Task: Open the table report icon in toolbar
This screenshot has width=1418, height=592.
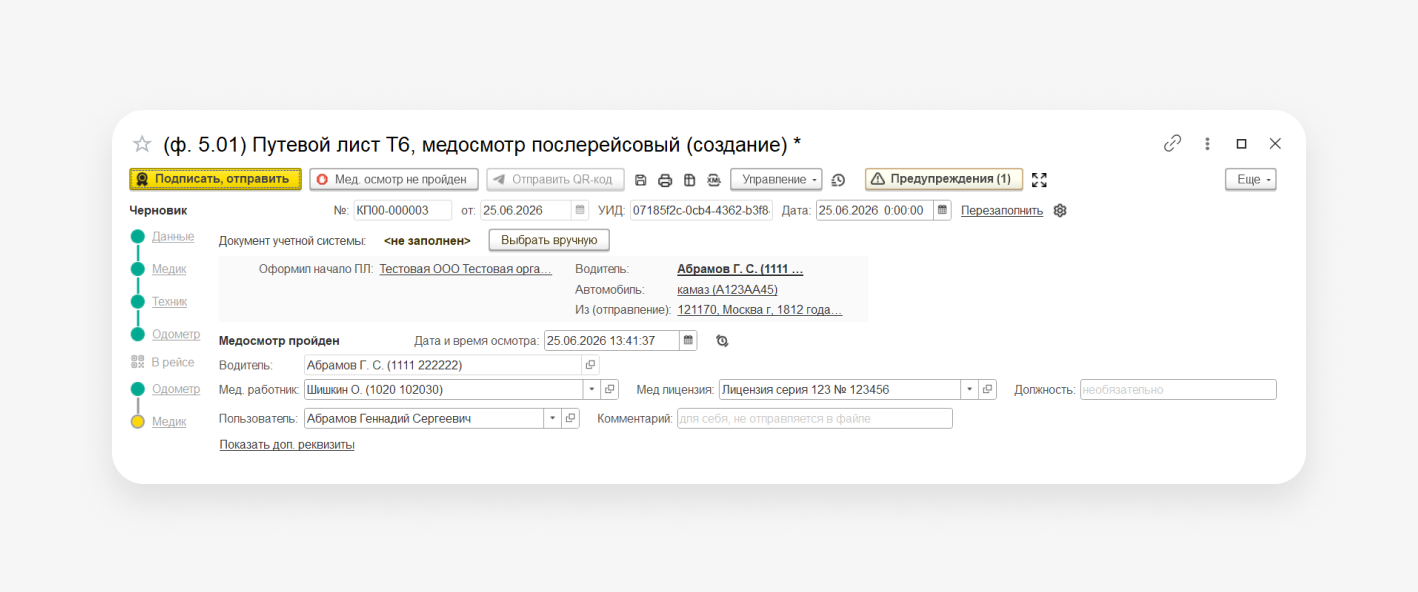Action: point(689,180)
